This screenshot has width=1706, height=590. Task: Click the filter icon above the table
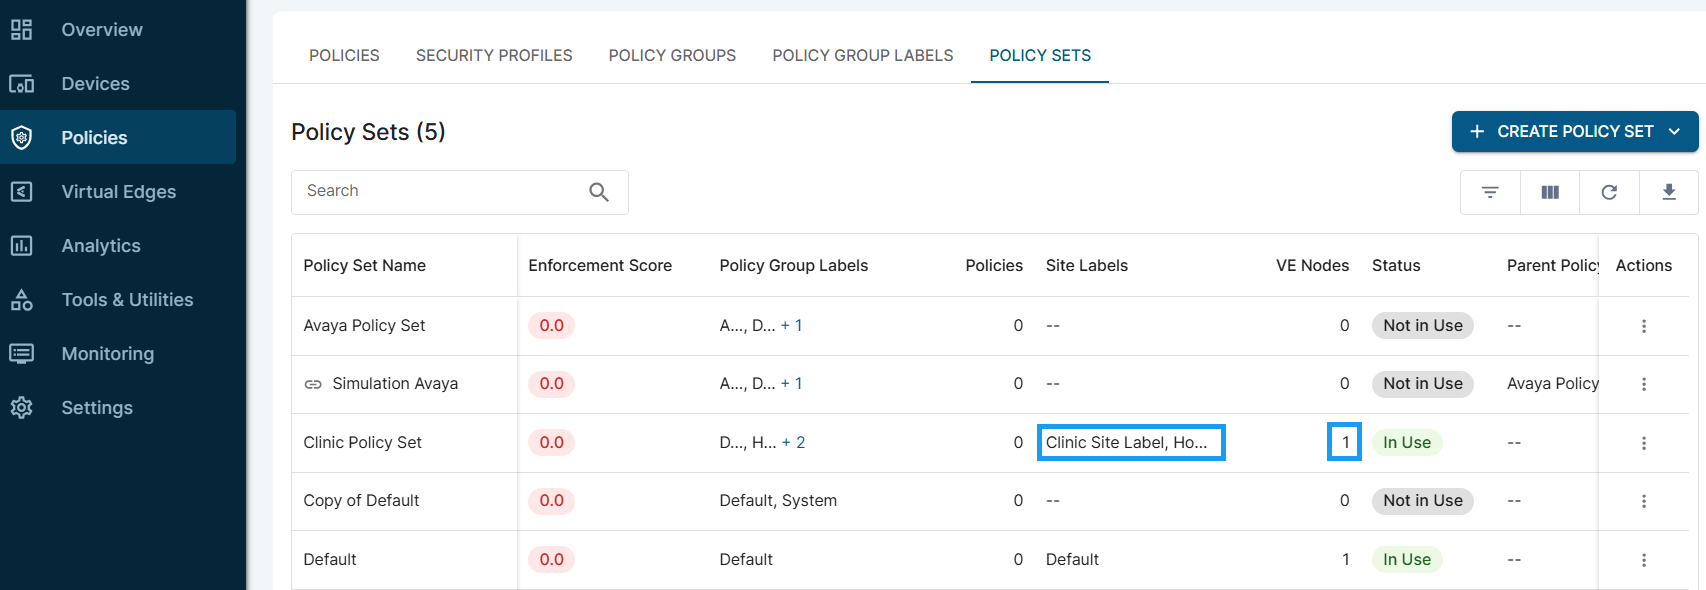click(1490, 192)
